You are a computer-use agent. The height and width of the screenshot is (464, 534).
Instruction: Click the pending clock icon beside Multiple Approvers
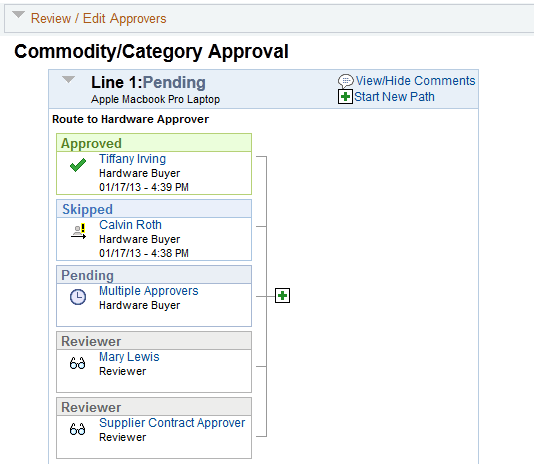click(x=78, y=297)
